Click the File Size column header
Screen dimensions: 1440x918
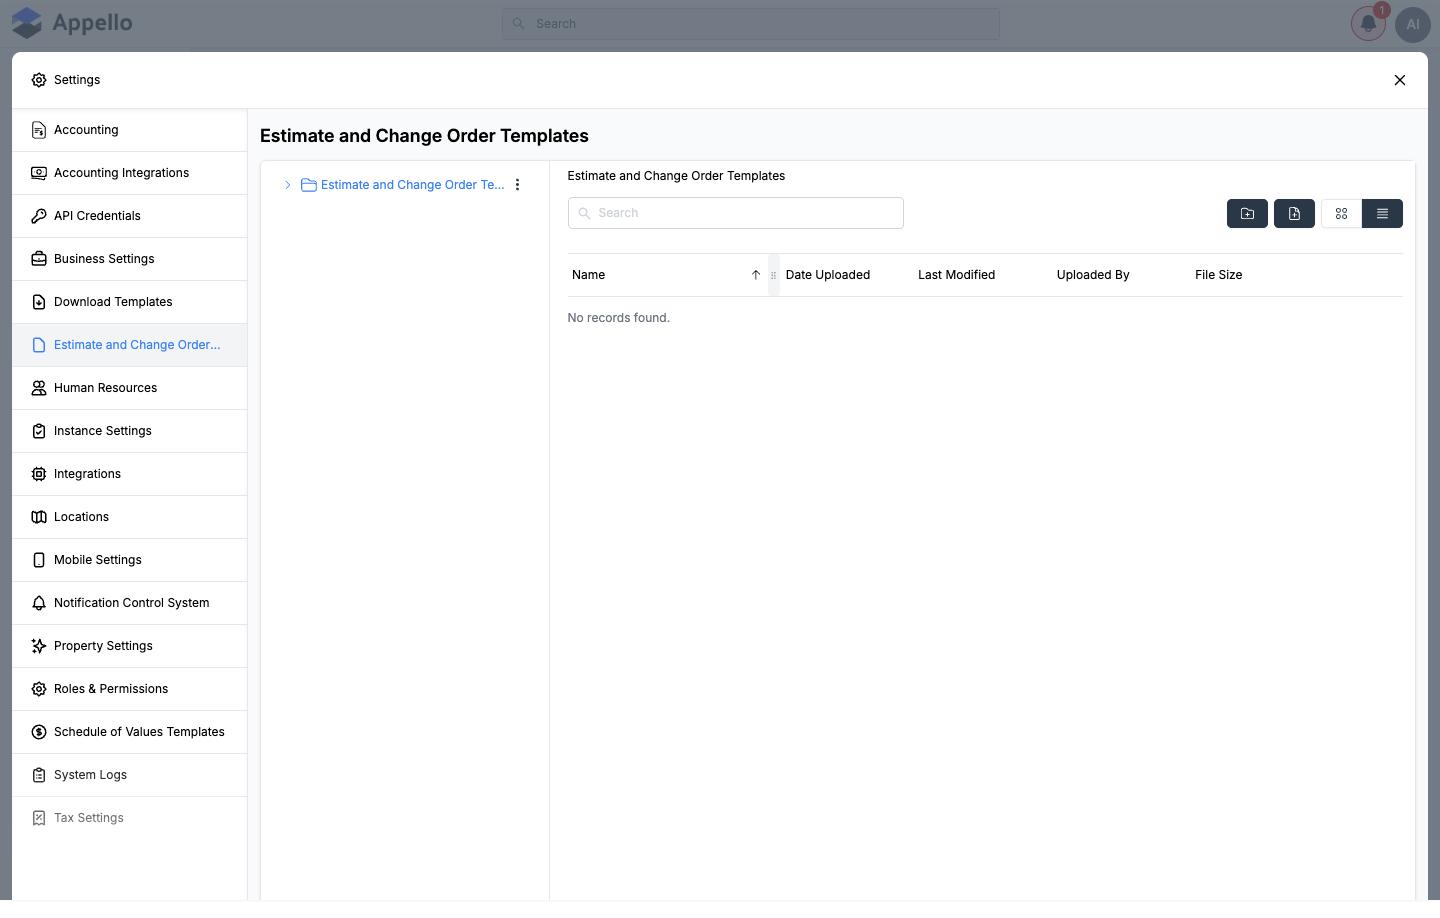1218,275
